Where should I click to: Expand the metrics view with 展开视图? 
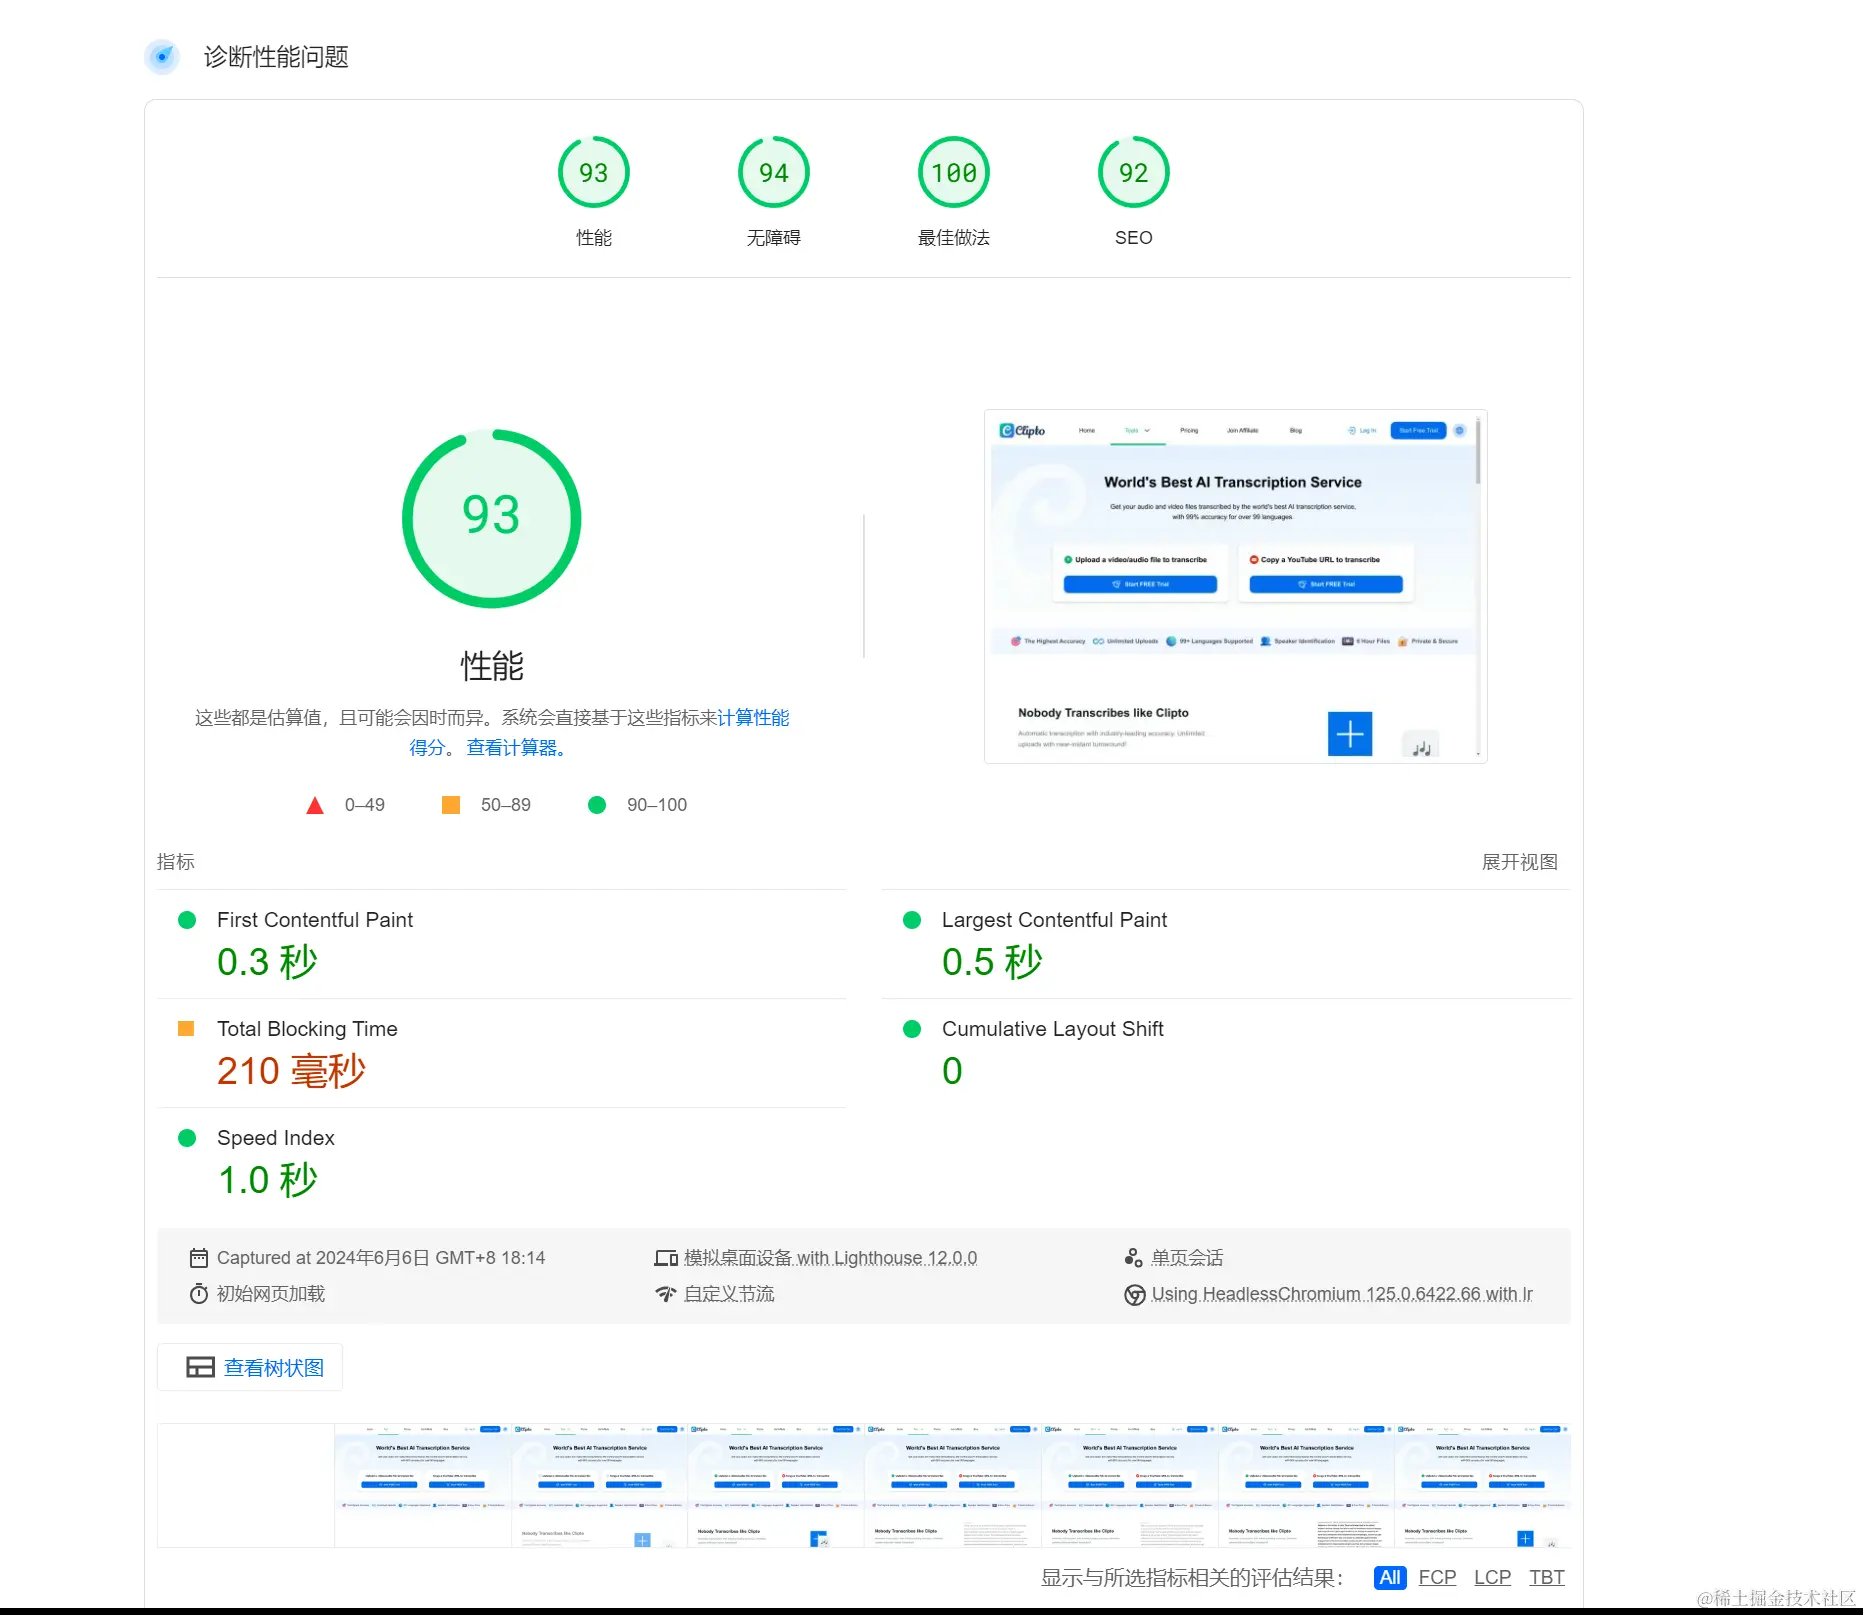point(1519,862)
